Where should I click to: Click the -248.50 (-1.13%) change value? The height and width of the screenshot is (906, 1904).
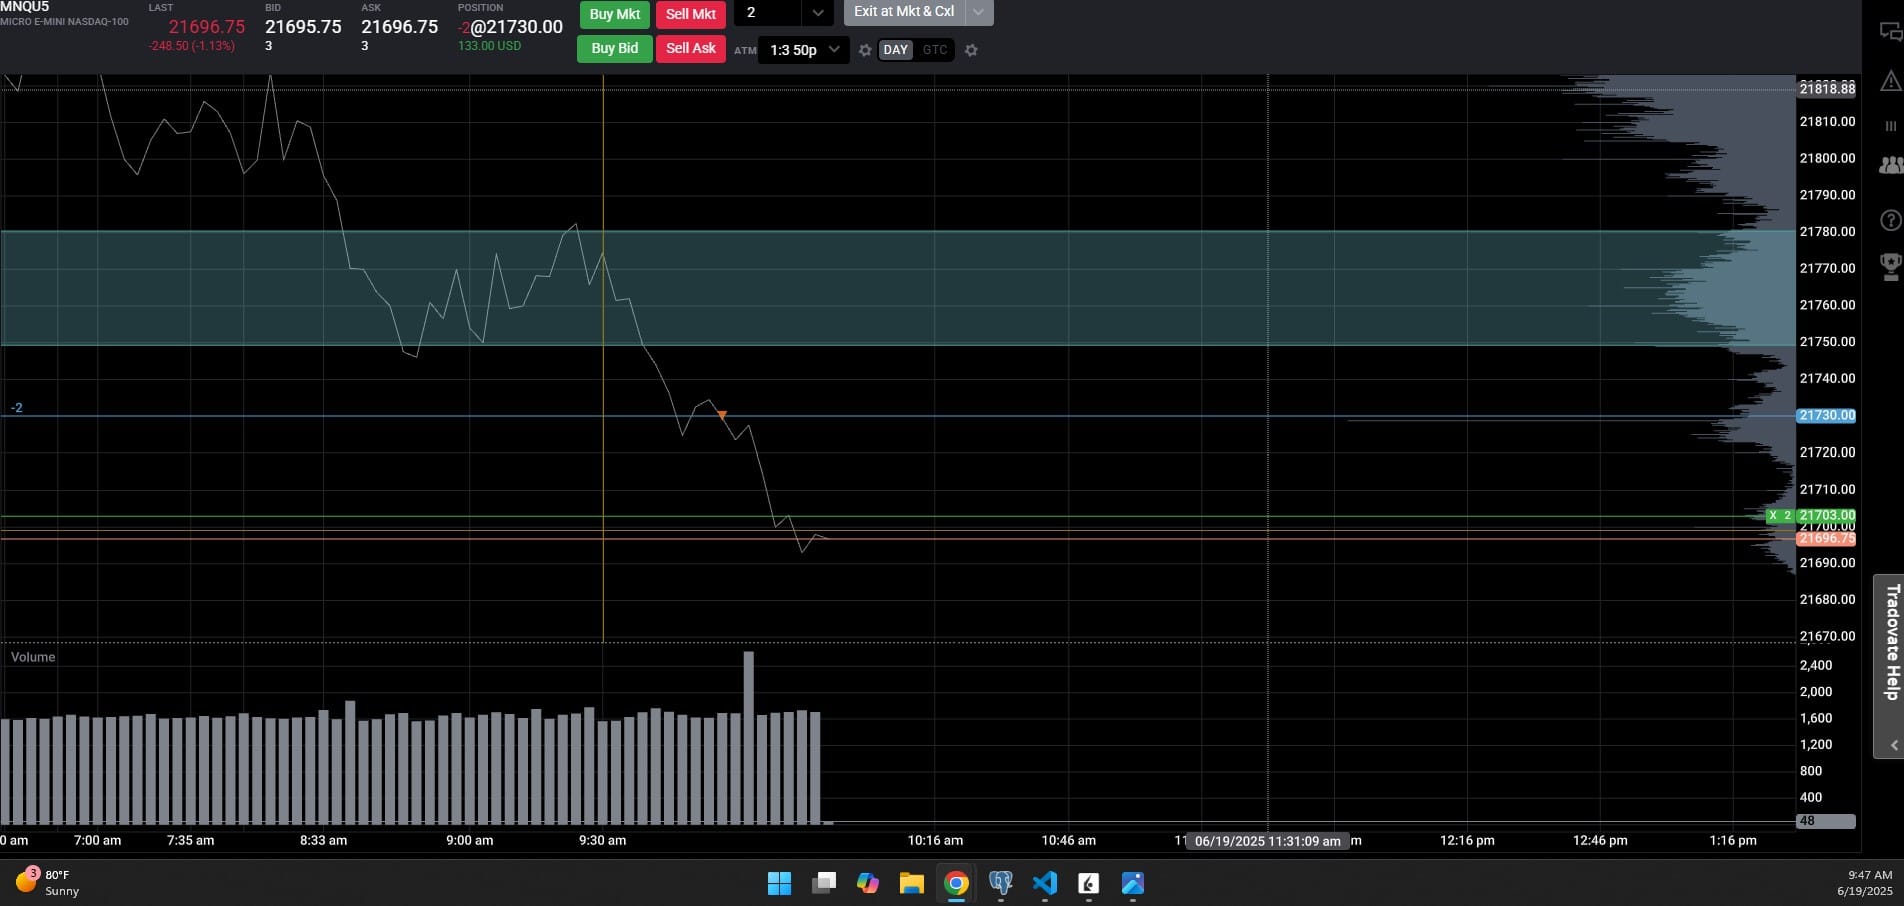[191, 46]
